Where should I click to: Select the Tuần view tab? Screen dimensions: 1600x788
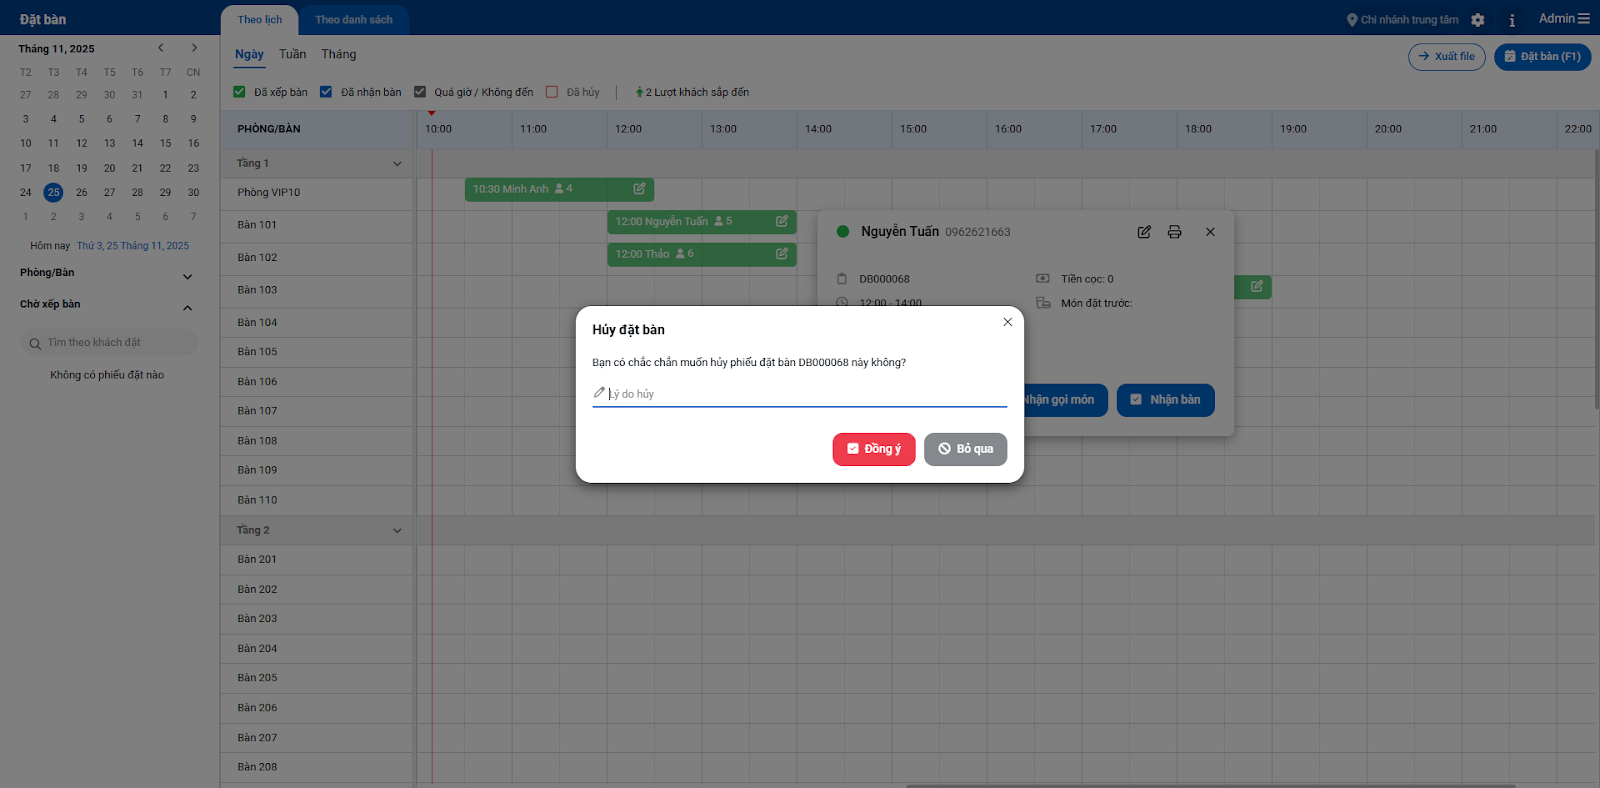pyautogui.click(x=293, y=55)
